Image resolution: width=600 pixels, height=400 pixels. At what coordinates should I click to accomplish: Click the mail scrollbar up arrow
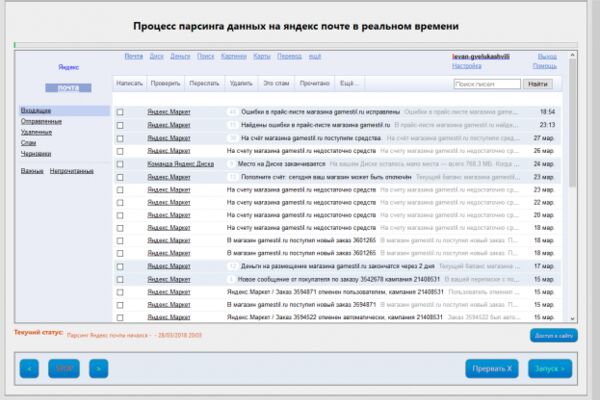tap(572, 55)
